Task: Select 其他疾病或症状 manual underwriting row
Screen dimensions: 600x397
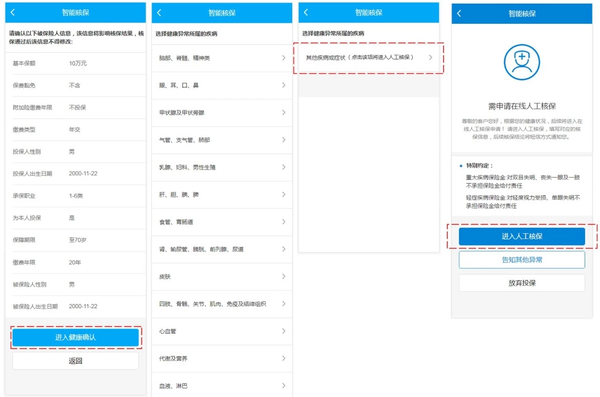Action: pyautogui.click(x=368, y=57)
